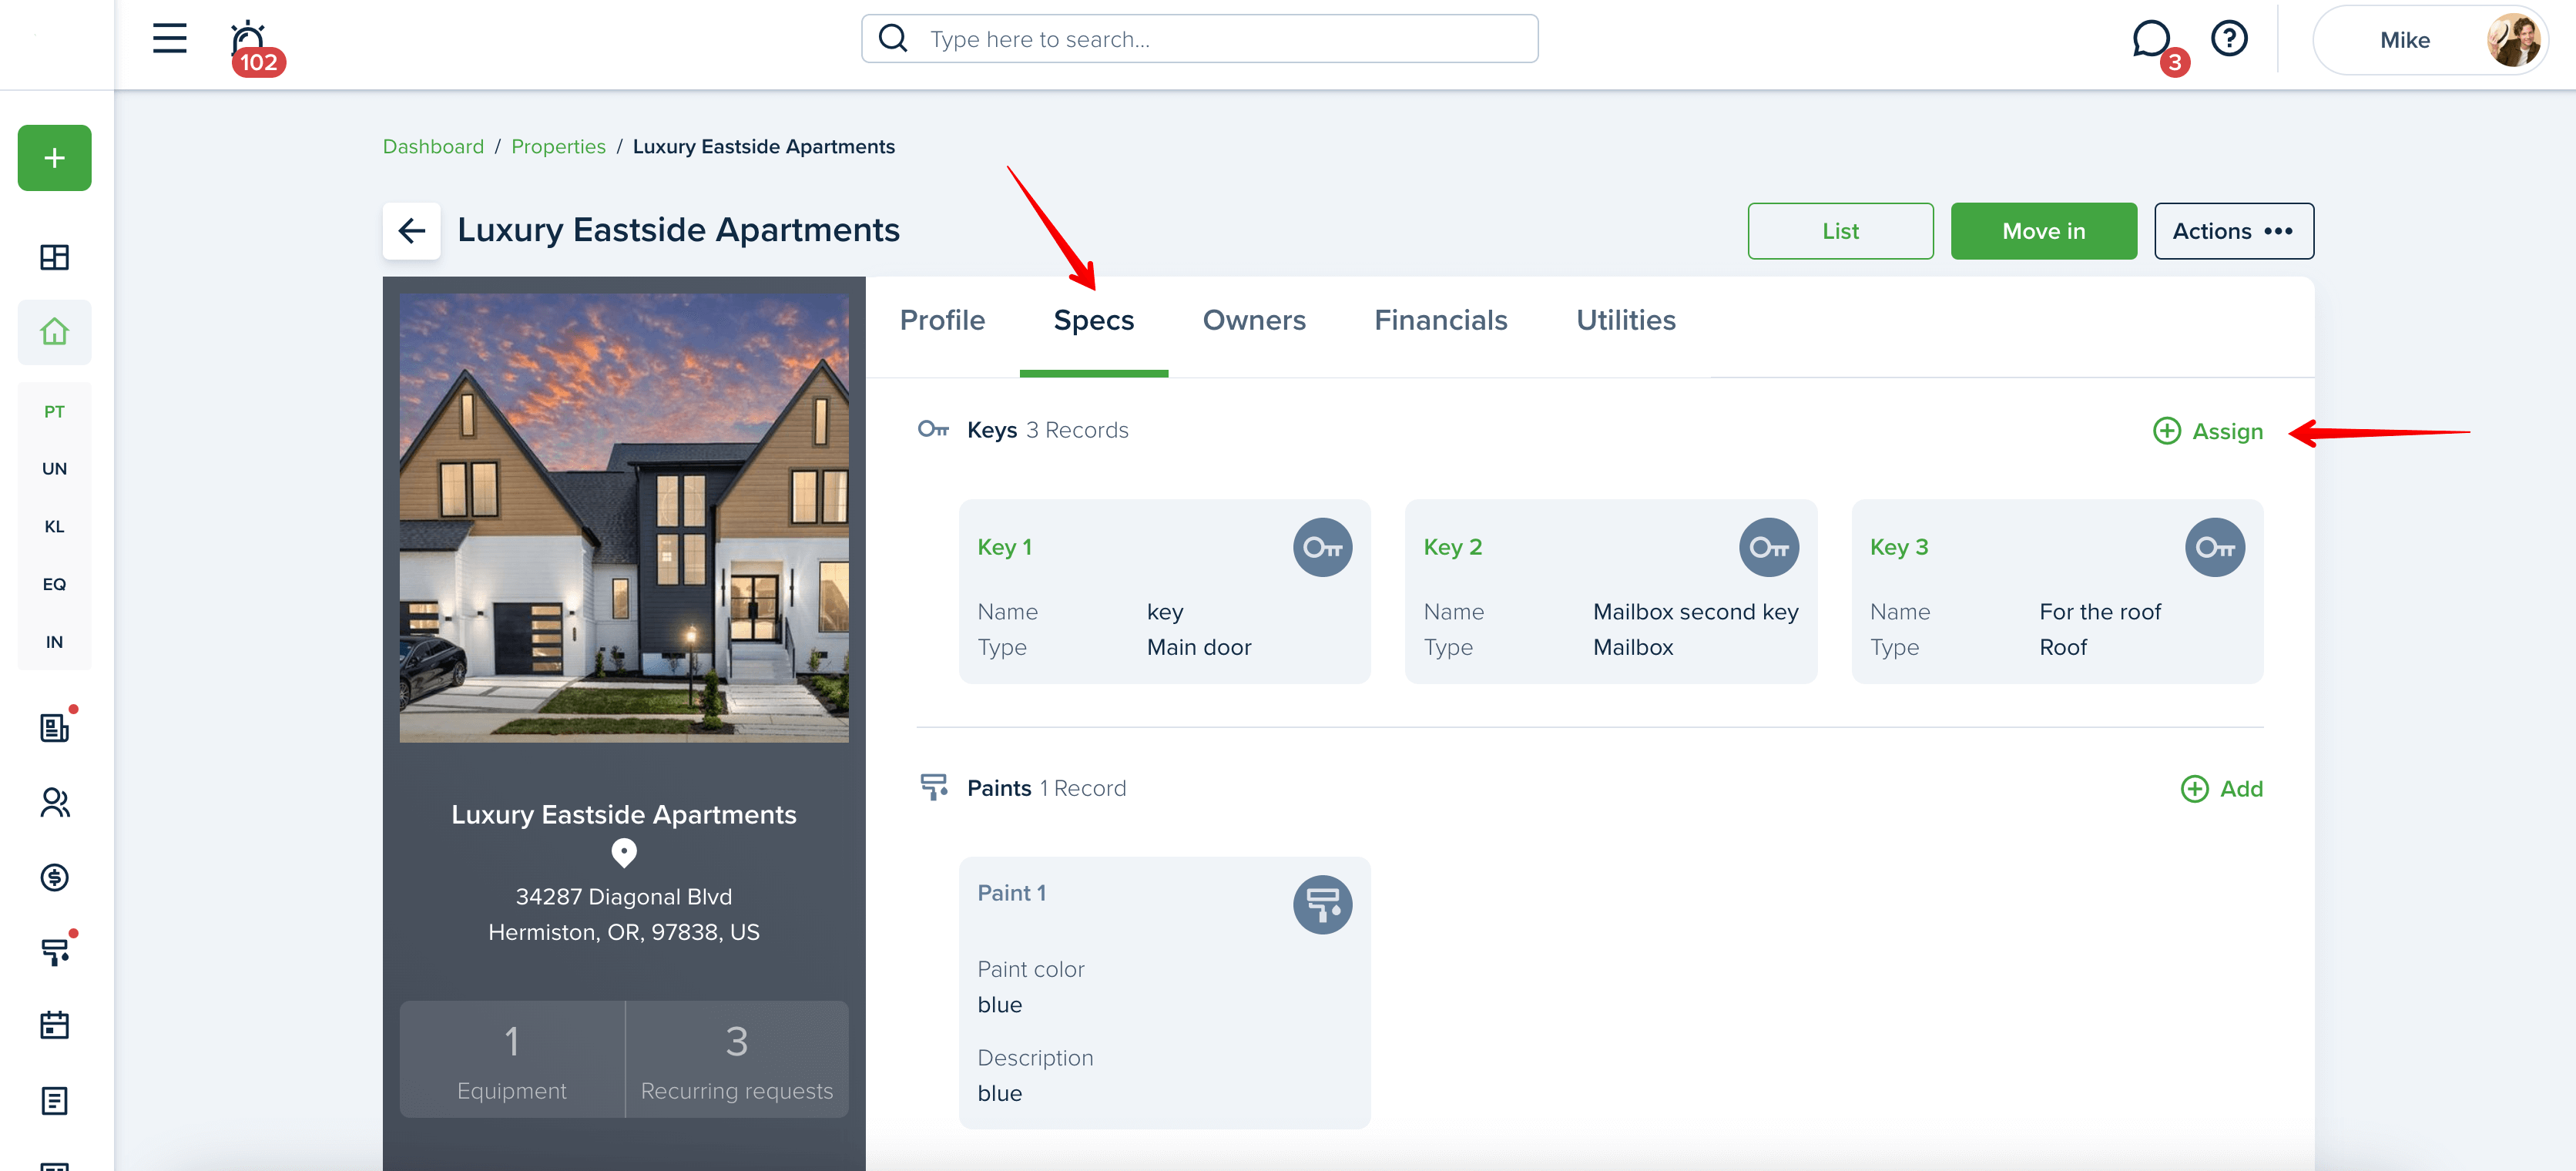The image size is (2576, 1171).
Task: Go to the Properties breadcrumb link
Action: [558, 147]
